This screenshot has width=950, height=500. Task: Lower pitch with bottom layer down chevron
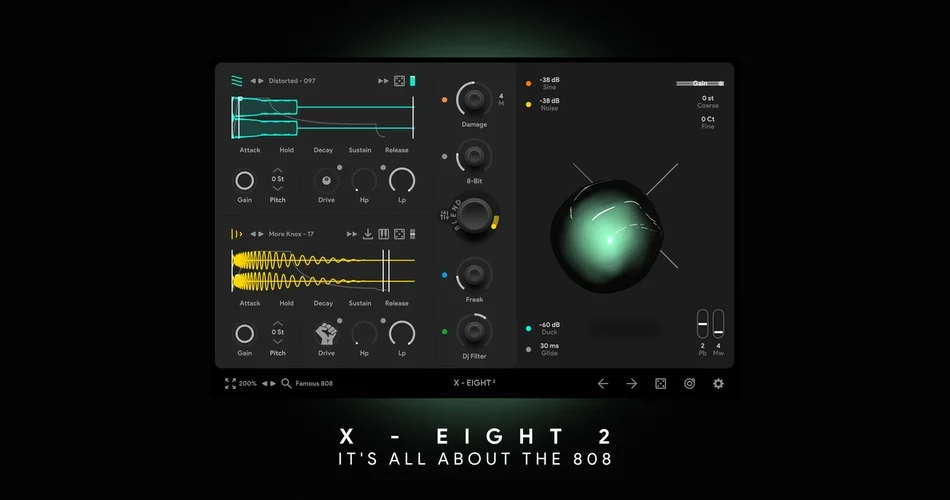pyautogui.click(x=277, y=341)
